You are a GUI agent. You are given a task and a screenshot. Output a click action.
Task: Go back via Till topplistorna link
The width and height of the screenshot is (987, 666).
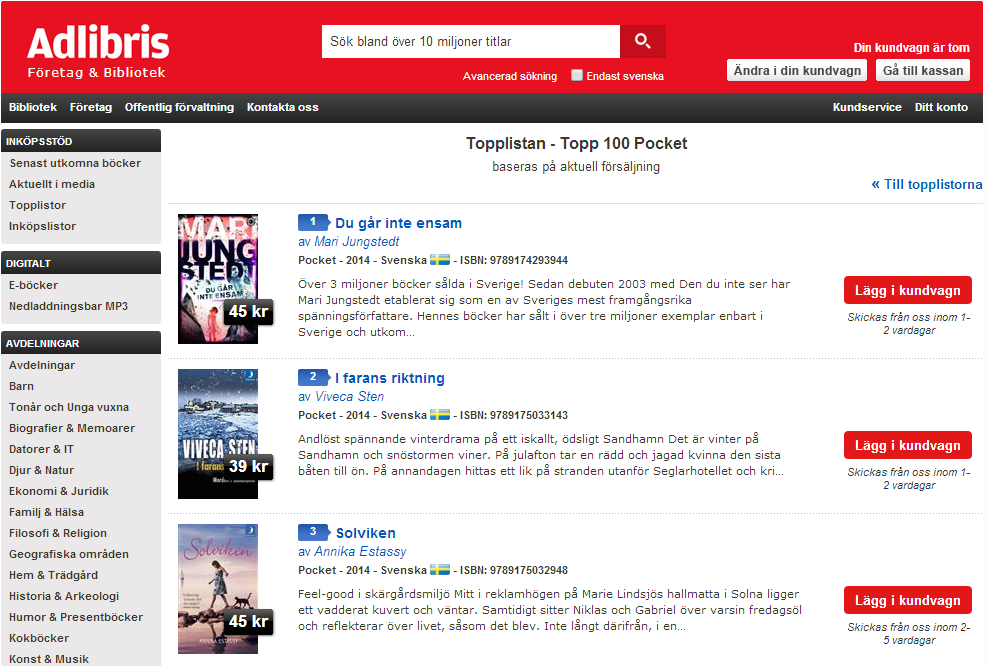(x=927, y=184)
